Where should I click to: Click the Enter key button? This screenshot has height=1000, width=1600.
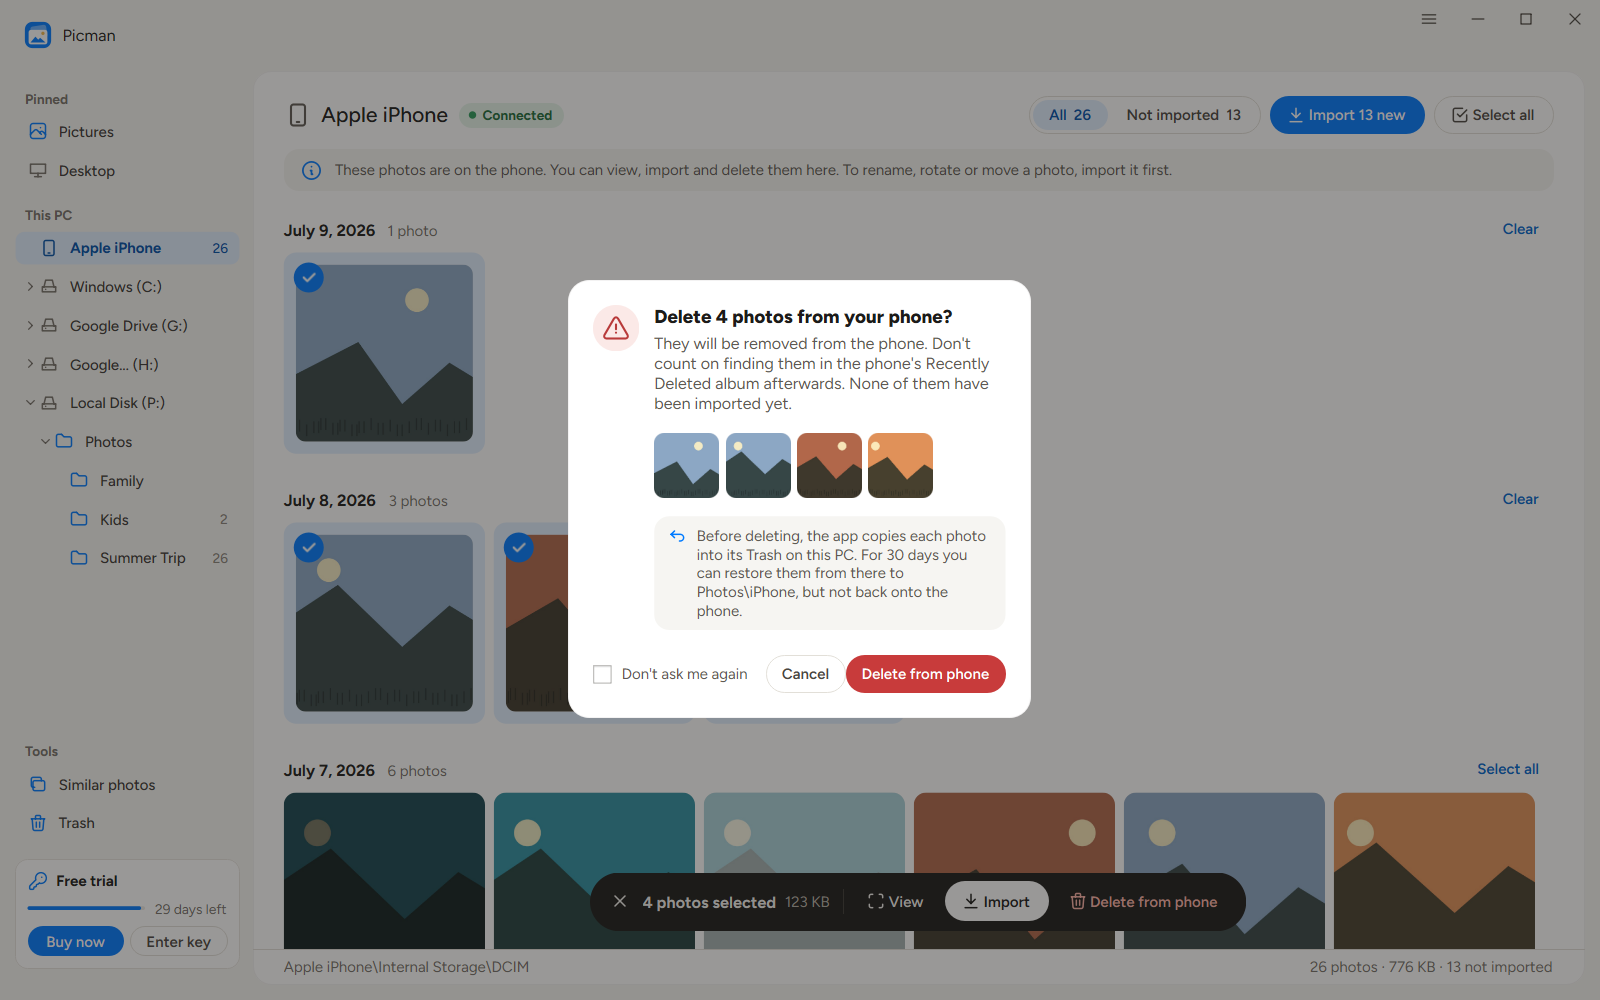pyautogui.click(x=179, y=942)
